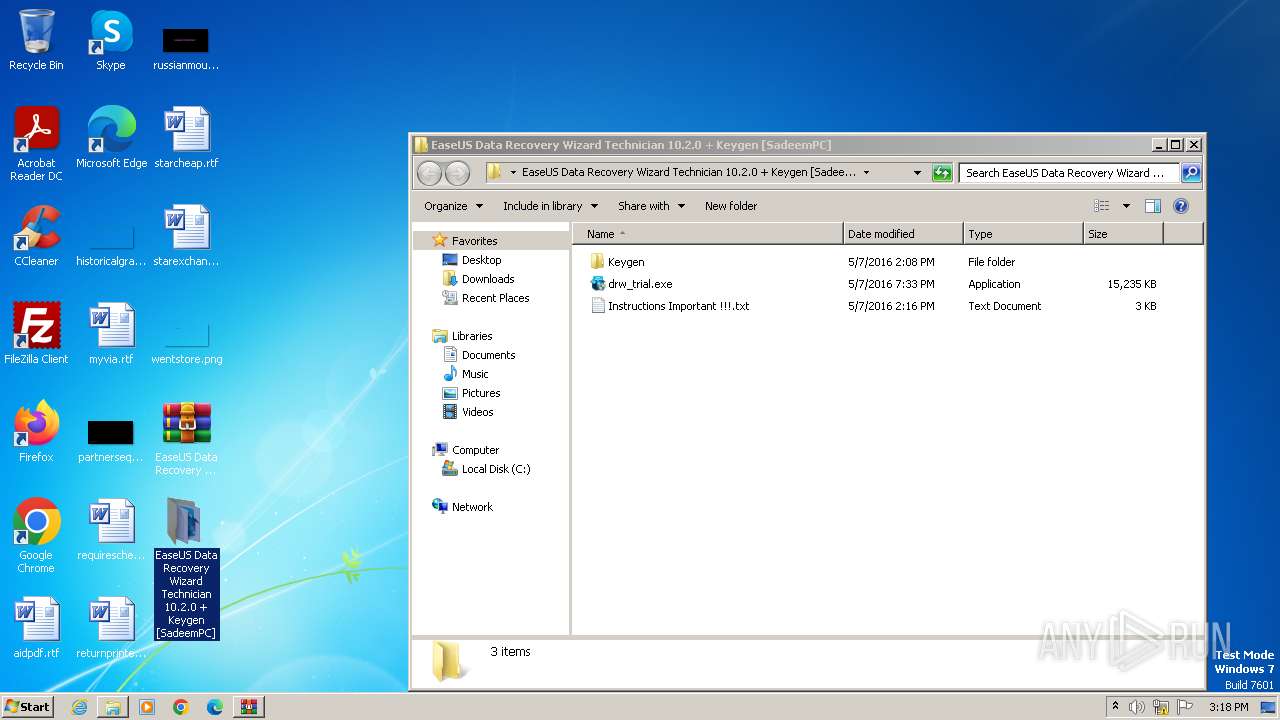The width and height of the screenshot is (1280, 720).
Task: Click the Explorer Back navigation button
Action: [429, 173]
